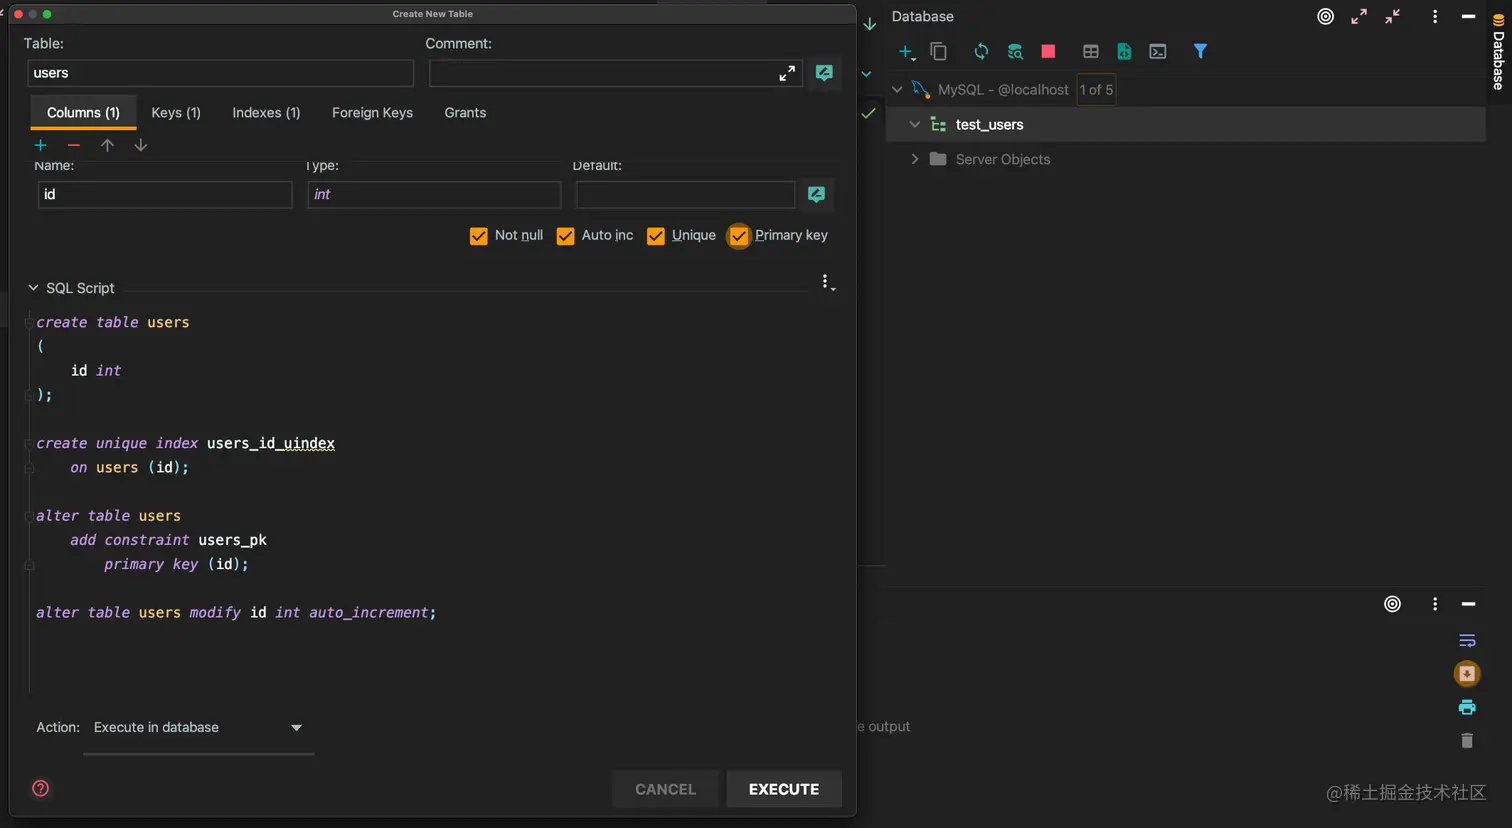1512x828 pixels.
Task: Expand all nodes in Database tree
Action: [1359, 16]
